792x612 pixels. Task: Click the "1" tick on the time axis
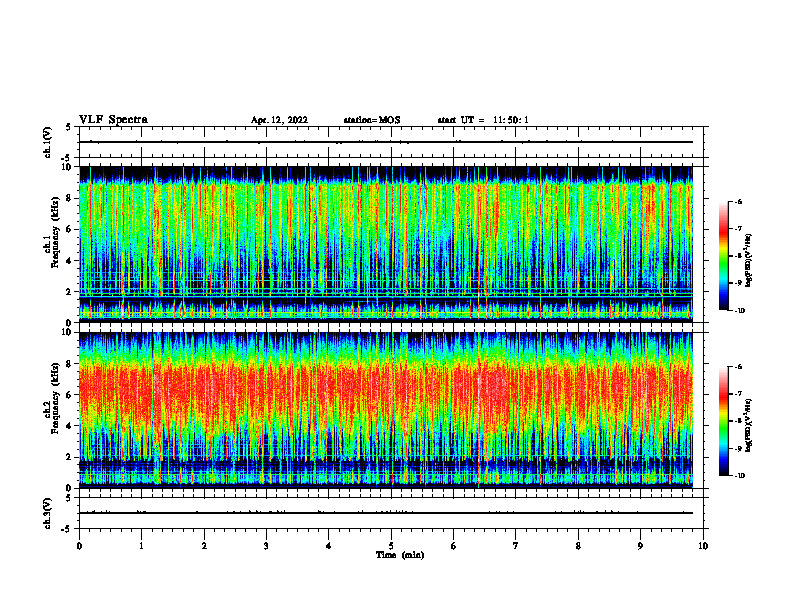click(142, 546)
